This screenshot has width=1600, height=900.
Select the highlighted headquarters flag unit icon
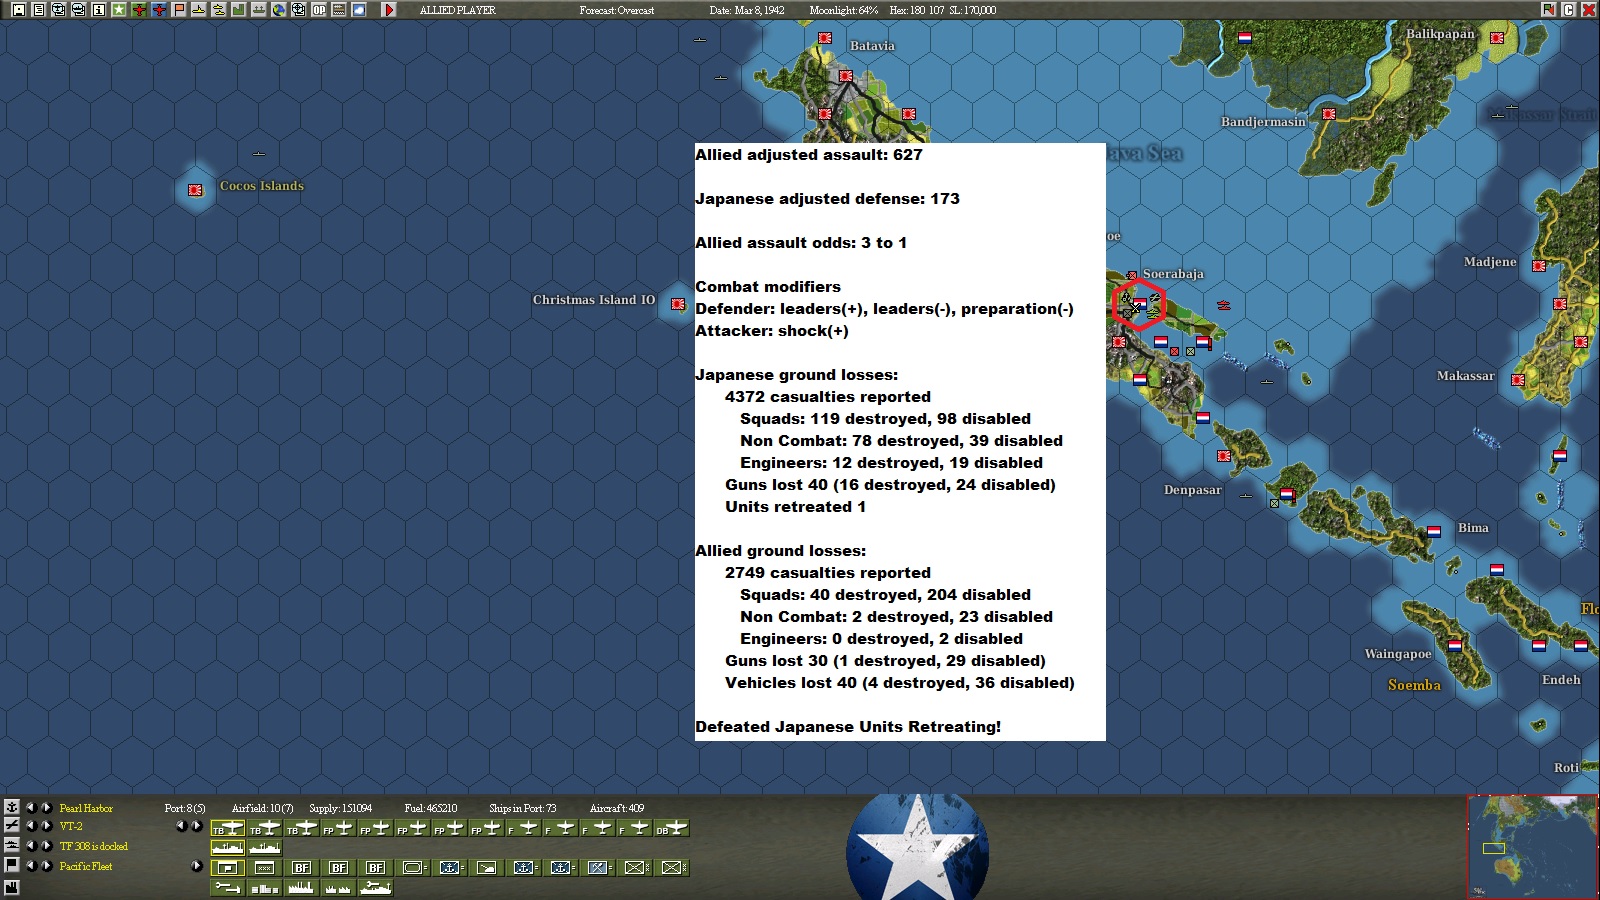pyautogui.click(x=228, y=867)
